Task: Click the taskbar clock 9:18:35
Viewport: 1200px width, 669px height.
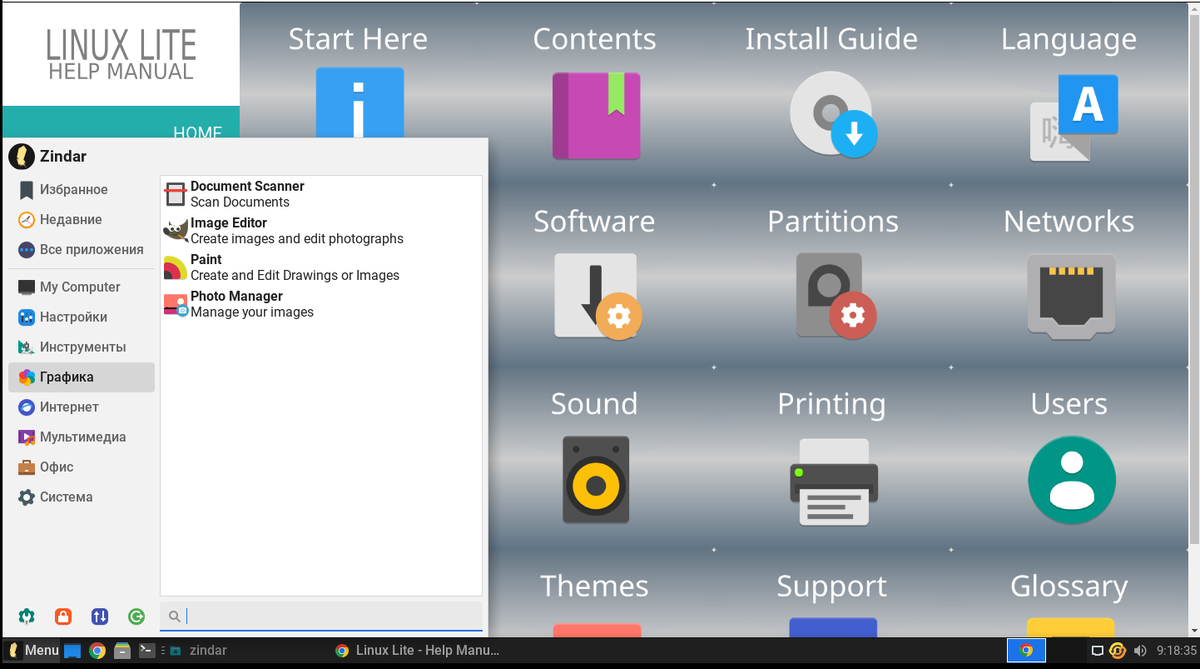Action: 1175,651
